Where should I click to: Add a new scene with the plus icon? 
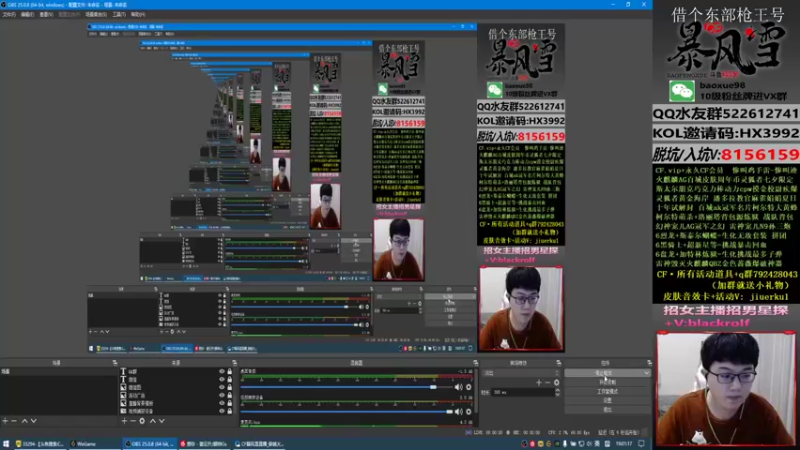[5, 421]
